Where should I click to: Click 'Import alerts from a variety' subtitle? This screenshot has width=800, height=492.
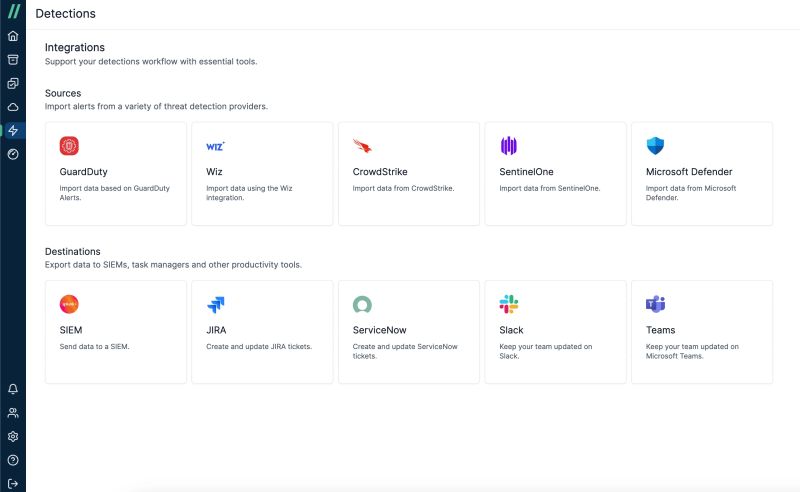(156, 106)
